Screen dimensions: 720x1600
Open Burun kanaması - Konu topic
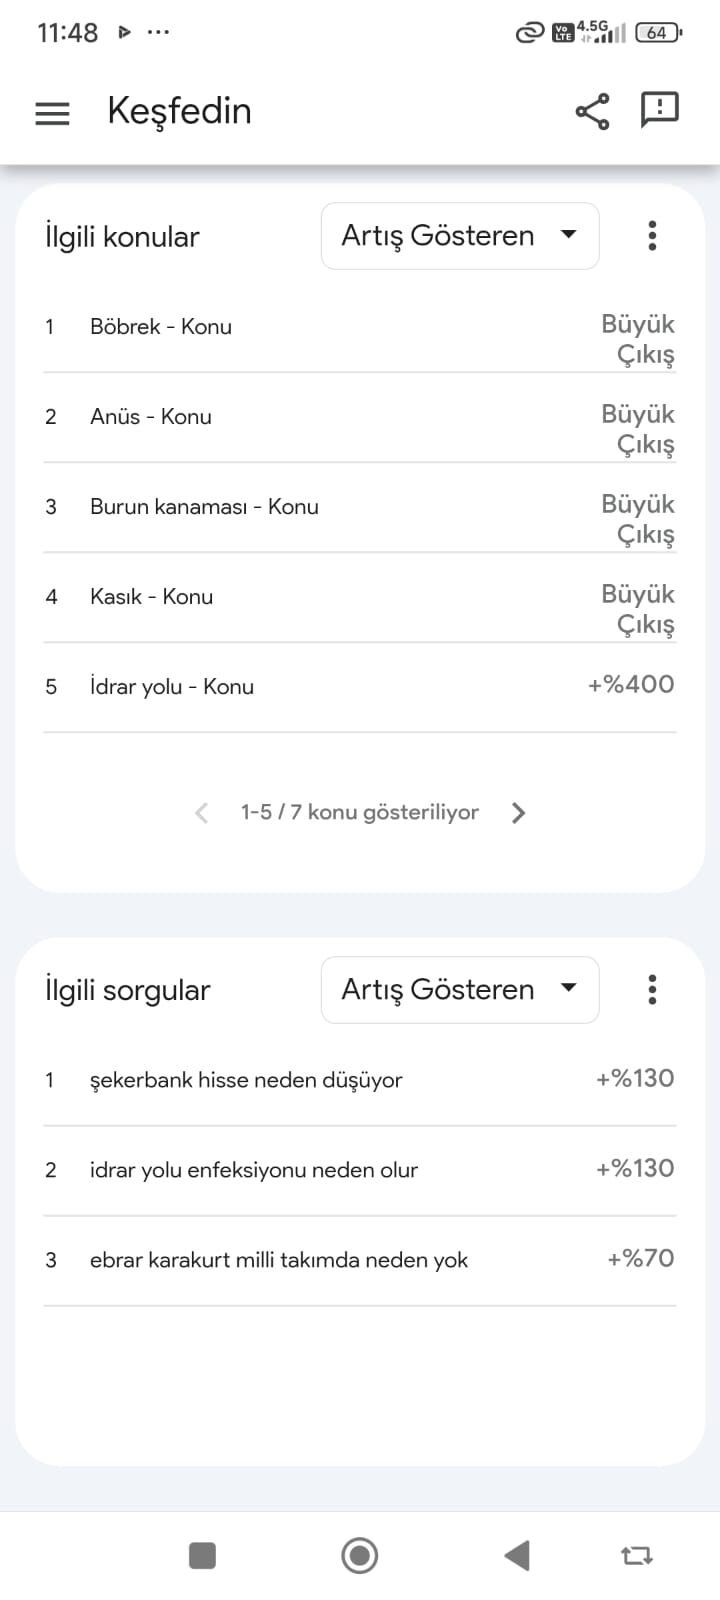click(x=360, y=508)
